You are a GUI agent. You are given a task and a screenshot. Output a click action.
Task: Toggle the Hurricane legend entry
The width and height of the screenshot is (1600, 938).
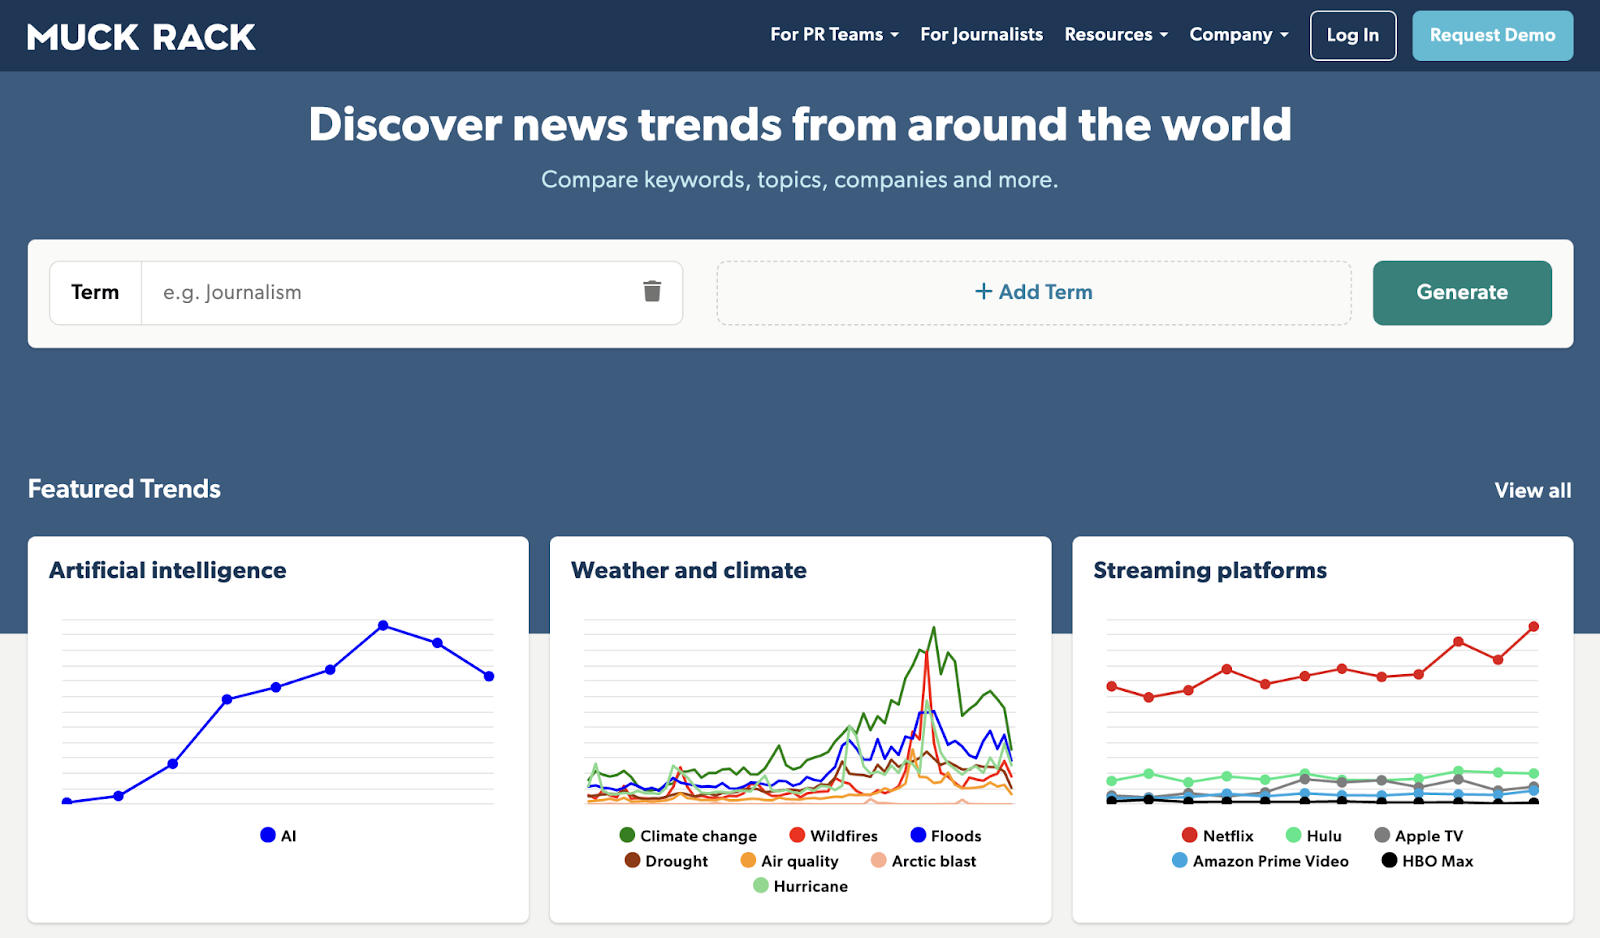800,886
